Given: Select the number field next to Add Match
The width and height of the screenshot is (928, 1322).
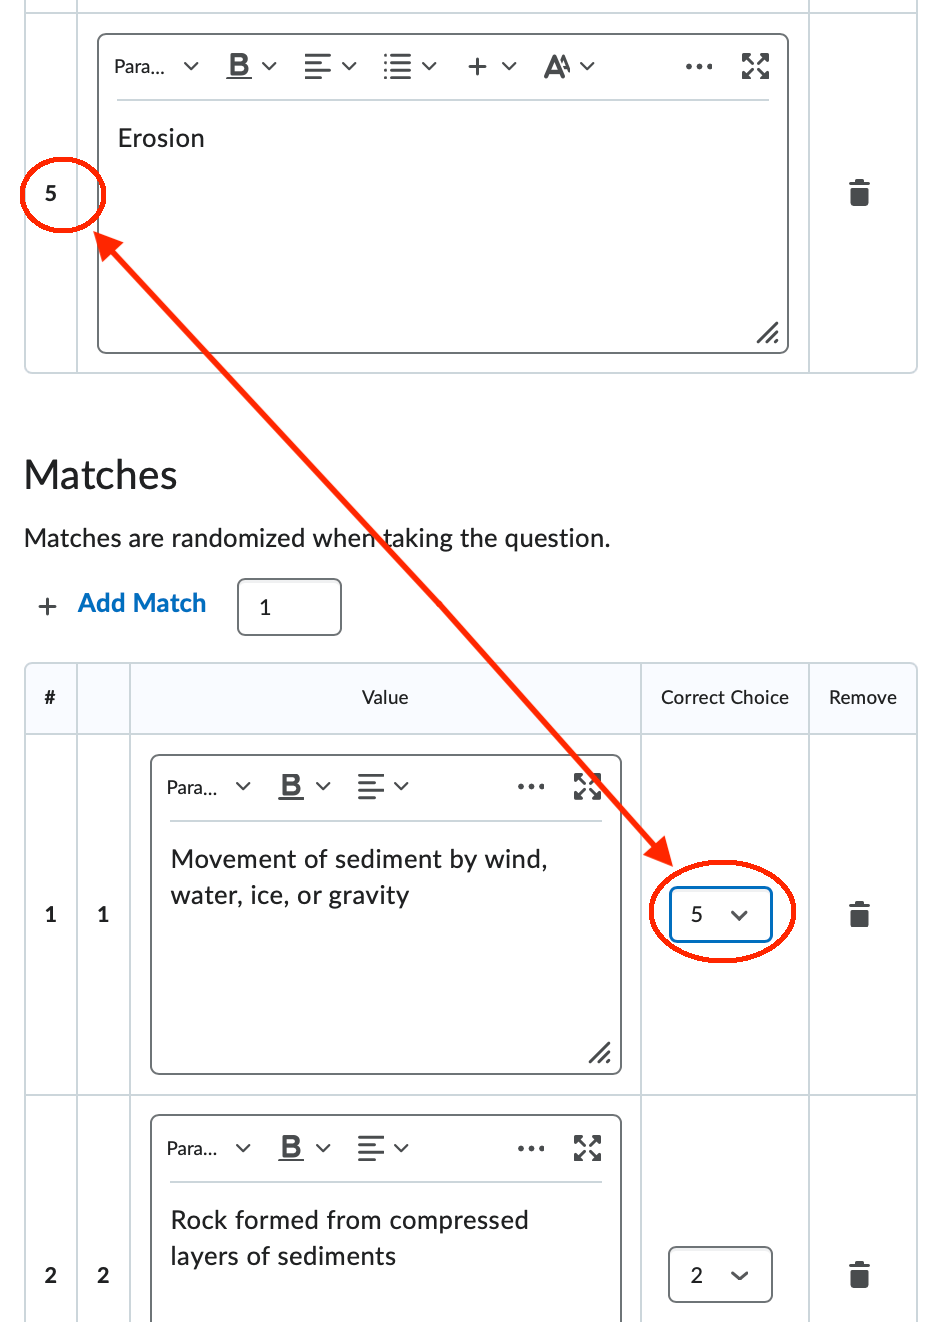Looking at the screenshot, I should (289, 606).
